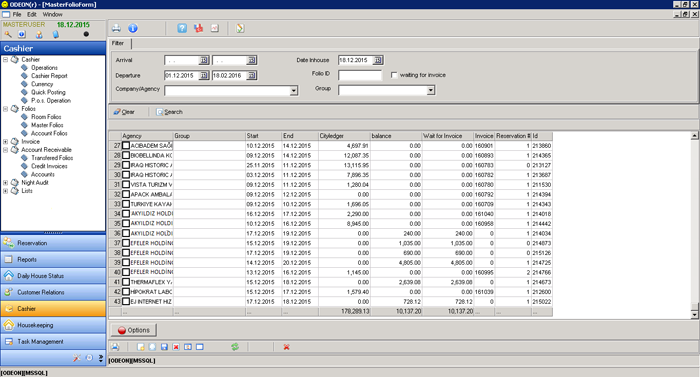This screenshot has height=377, width=700.
Task: Click the table's vertical scrollbar up arrow
Action: tap(694, 135)
